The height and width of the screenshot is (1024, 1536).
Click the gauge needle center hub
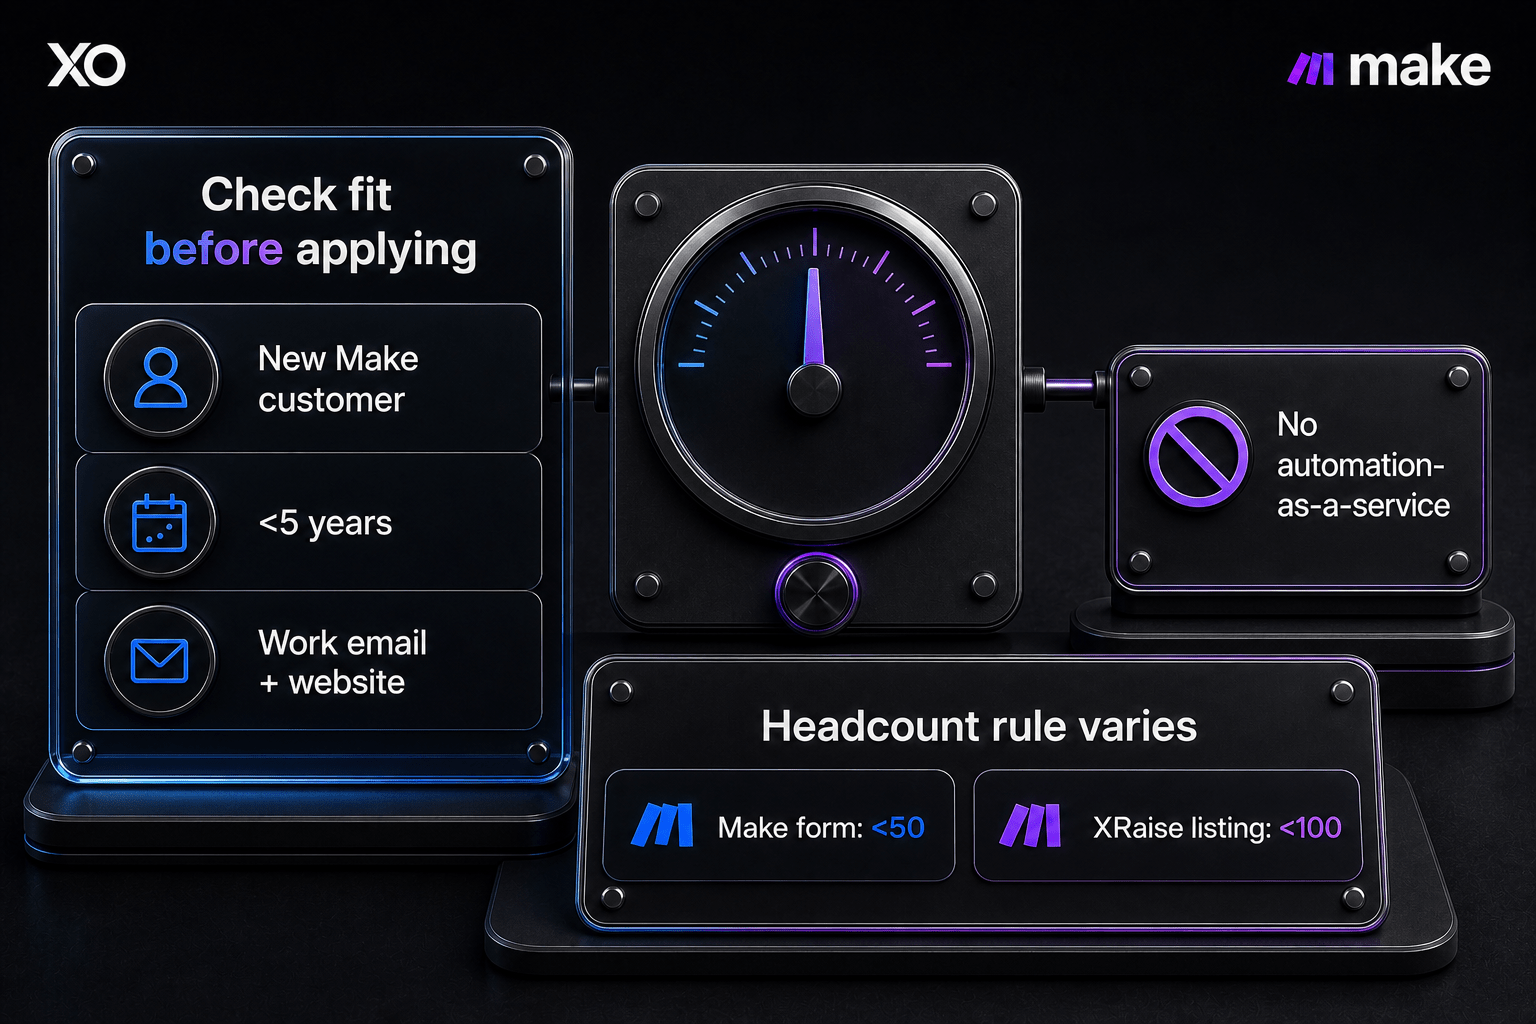(x=814, y=389)
